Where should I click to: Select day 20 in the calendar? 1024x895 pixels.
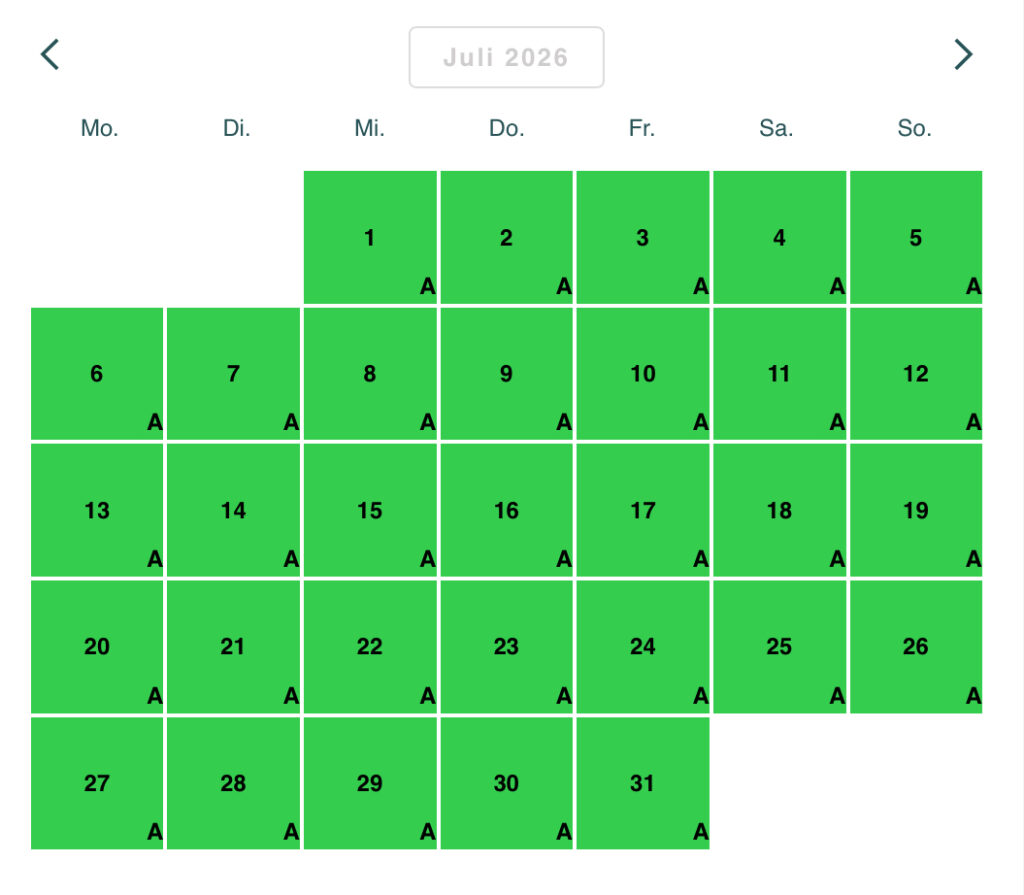click(x=97, y=646)
